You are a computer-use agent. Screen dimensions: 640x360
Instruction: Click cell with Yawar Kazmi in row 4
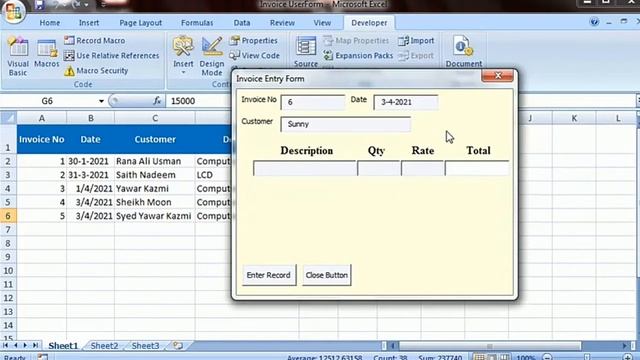point(155,189)
